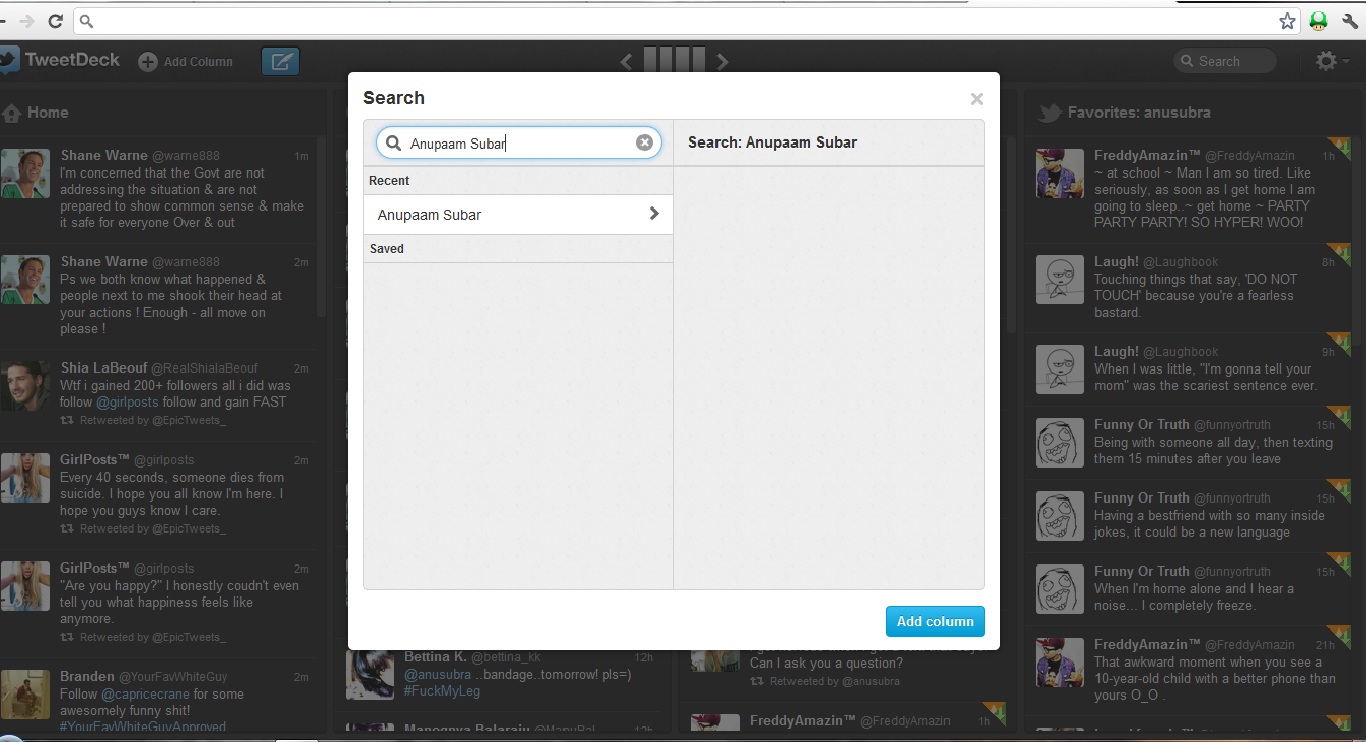Screen dimensions: 1366x742
Task: Clear the search text with the X icon
Action: 644,143
